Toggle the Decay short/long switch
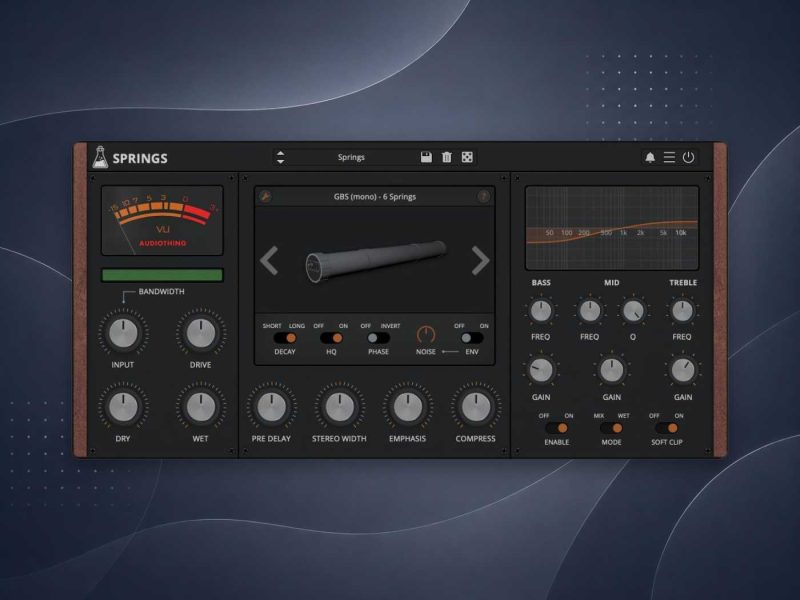 tap(285, 338)
